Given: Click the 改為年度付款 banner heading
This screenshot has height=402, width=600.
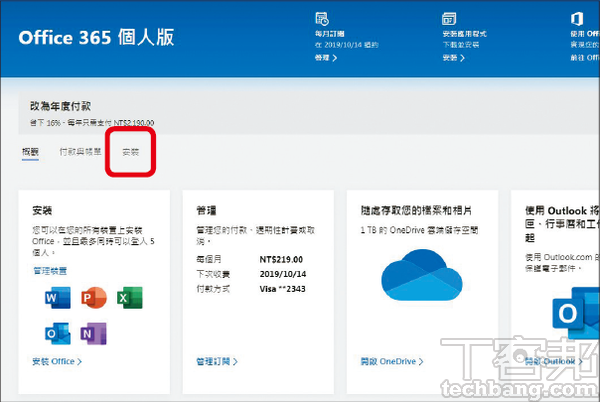Looking at the screenshot, I should [x=60, y=106].
